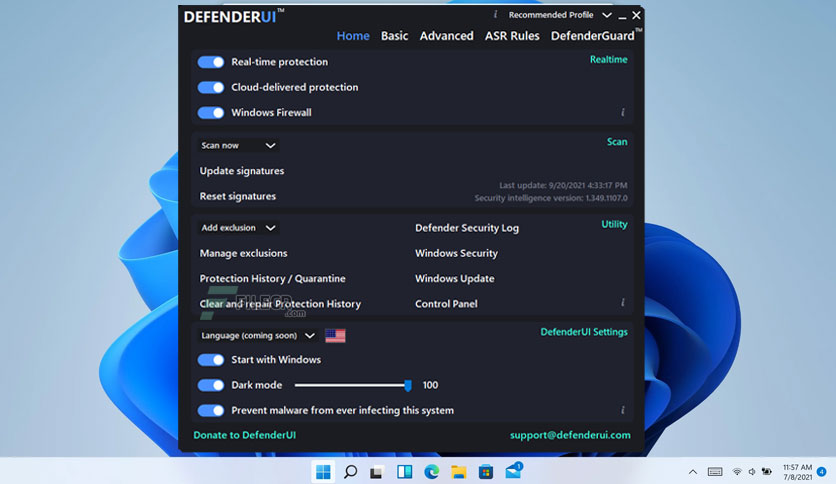Viewport: 836px width, 484px height.
Task: Disable Real-time protection toggle
Action: (211, 62)
